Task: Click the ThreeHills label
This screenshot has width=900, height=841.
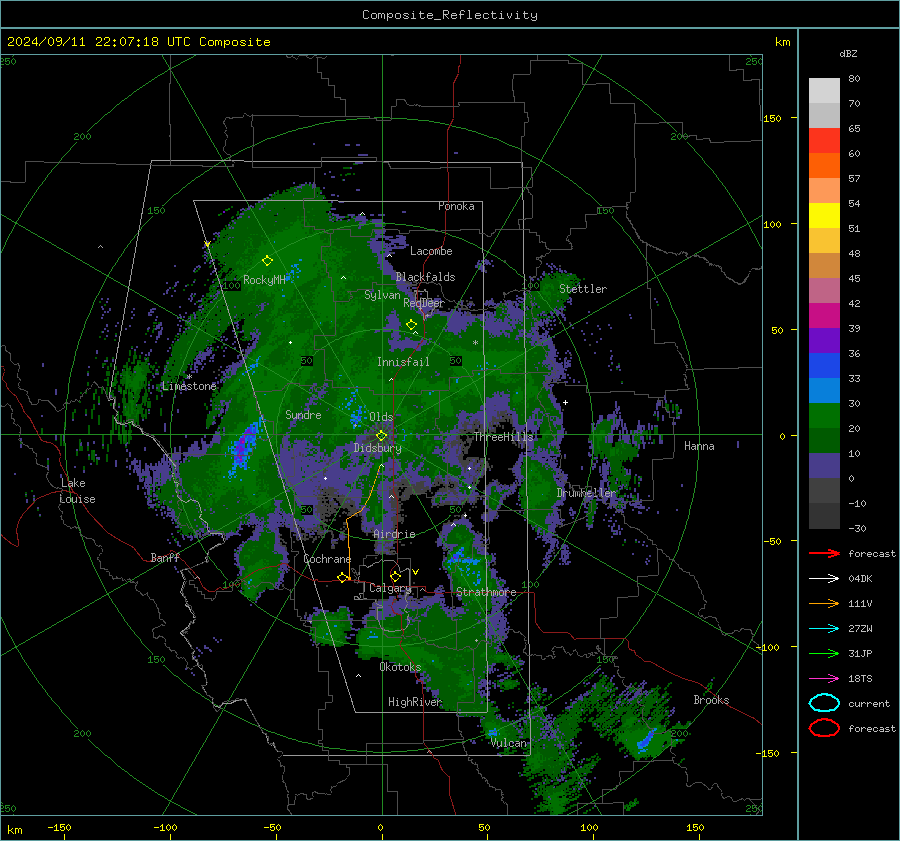Action: [504, 437]
